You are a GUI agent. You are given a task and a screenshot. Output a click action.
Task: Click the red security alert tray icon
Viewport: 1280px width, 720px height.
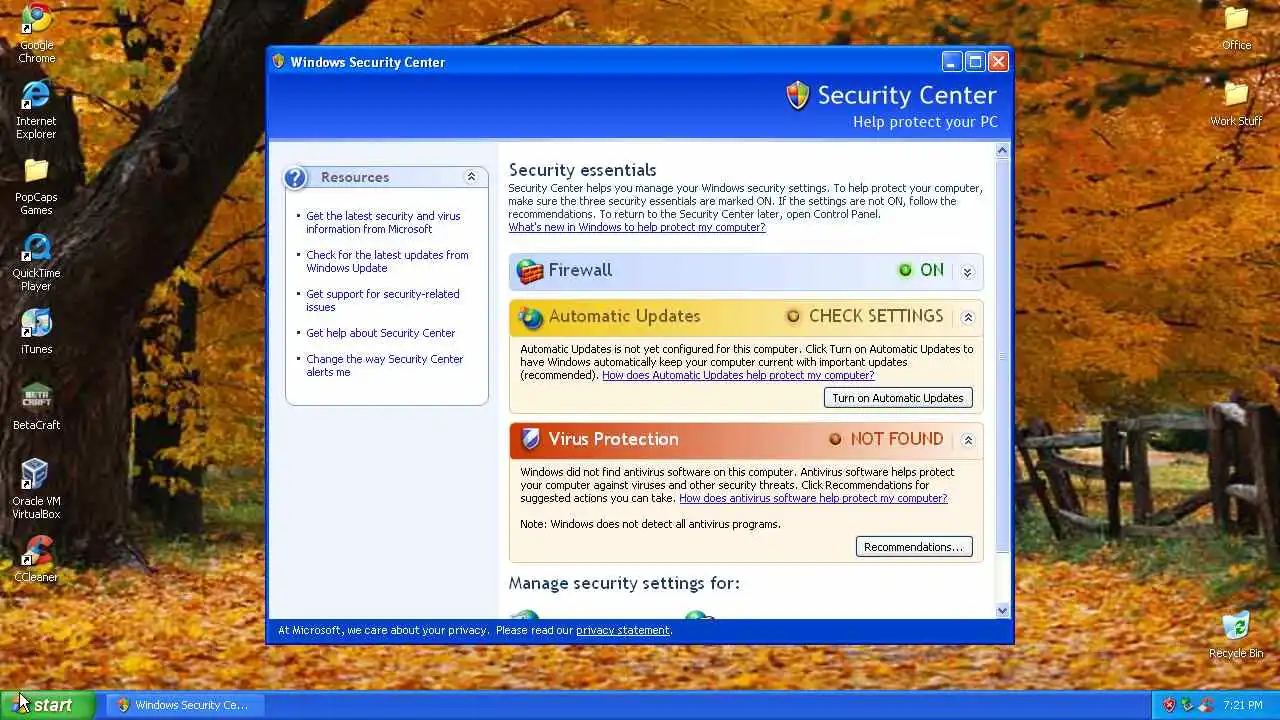coord(1169,705)
